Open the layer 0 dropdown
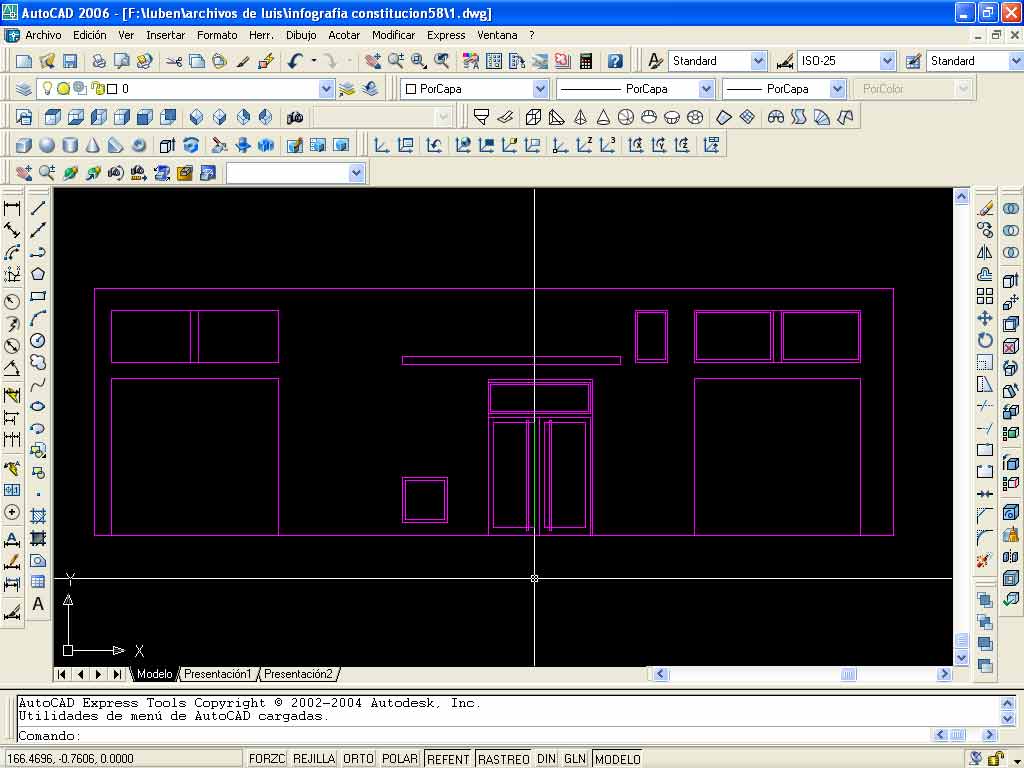Screen dimensions: 1024x768 coord(326,89)
